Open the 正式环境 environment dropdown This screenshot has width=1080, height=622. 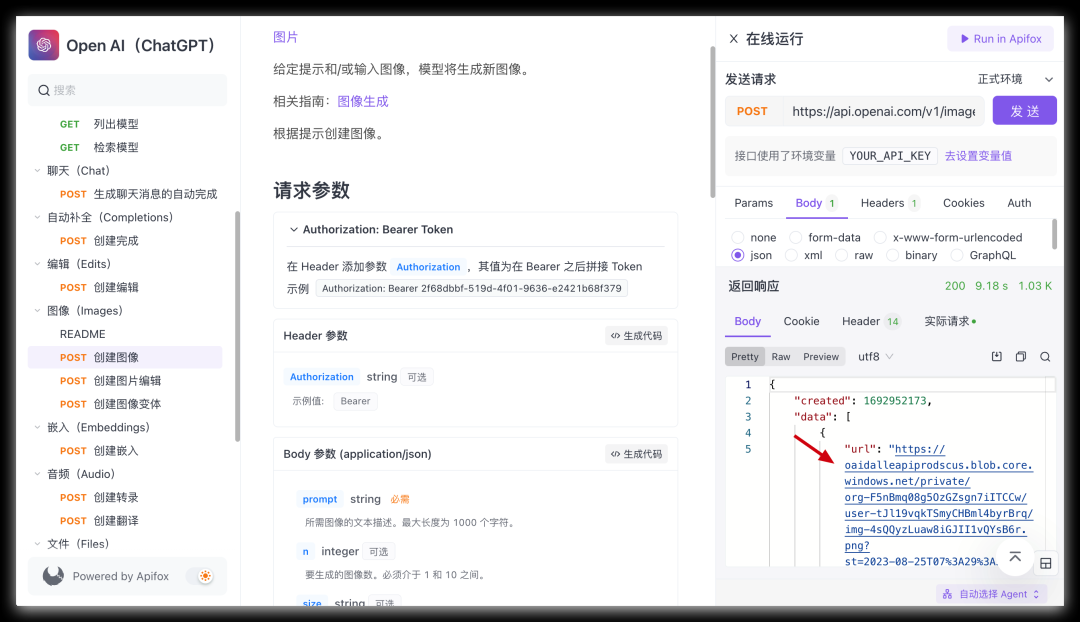click(x=1015, y=79)
